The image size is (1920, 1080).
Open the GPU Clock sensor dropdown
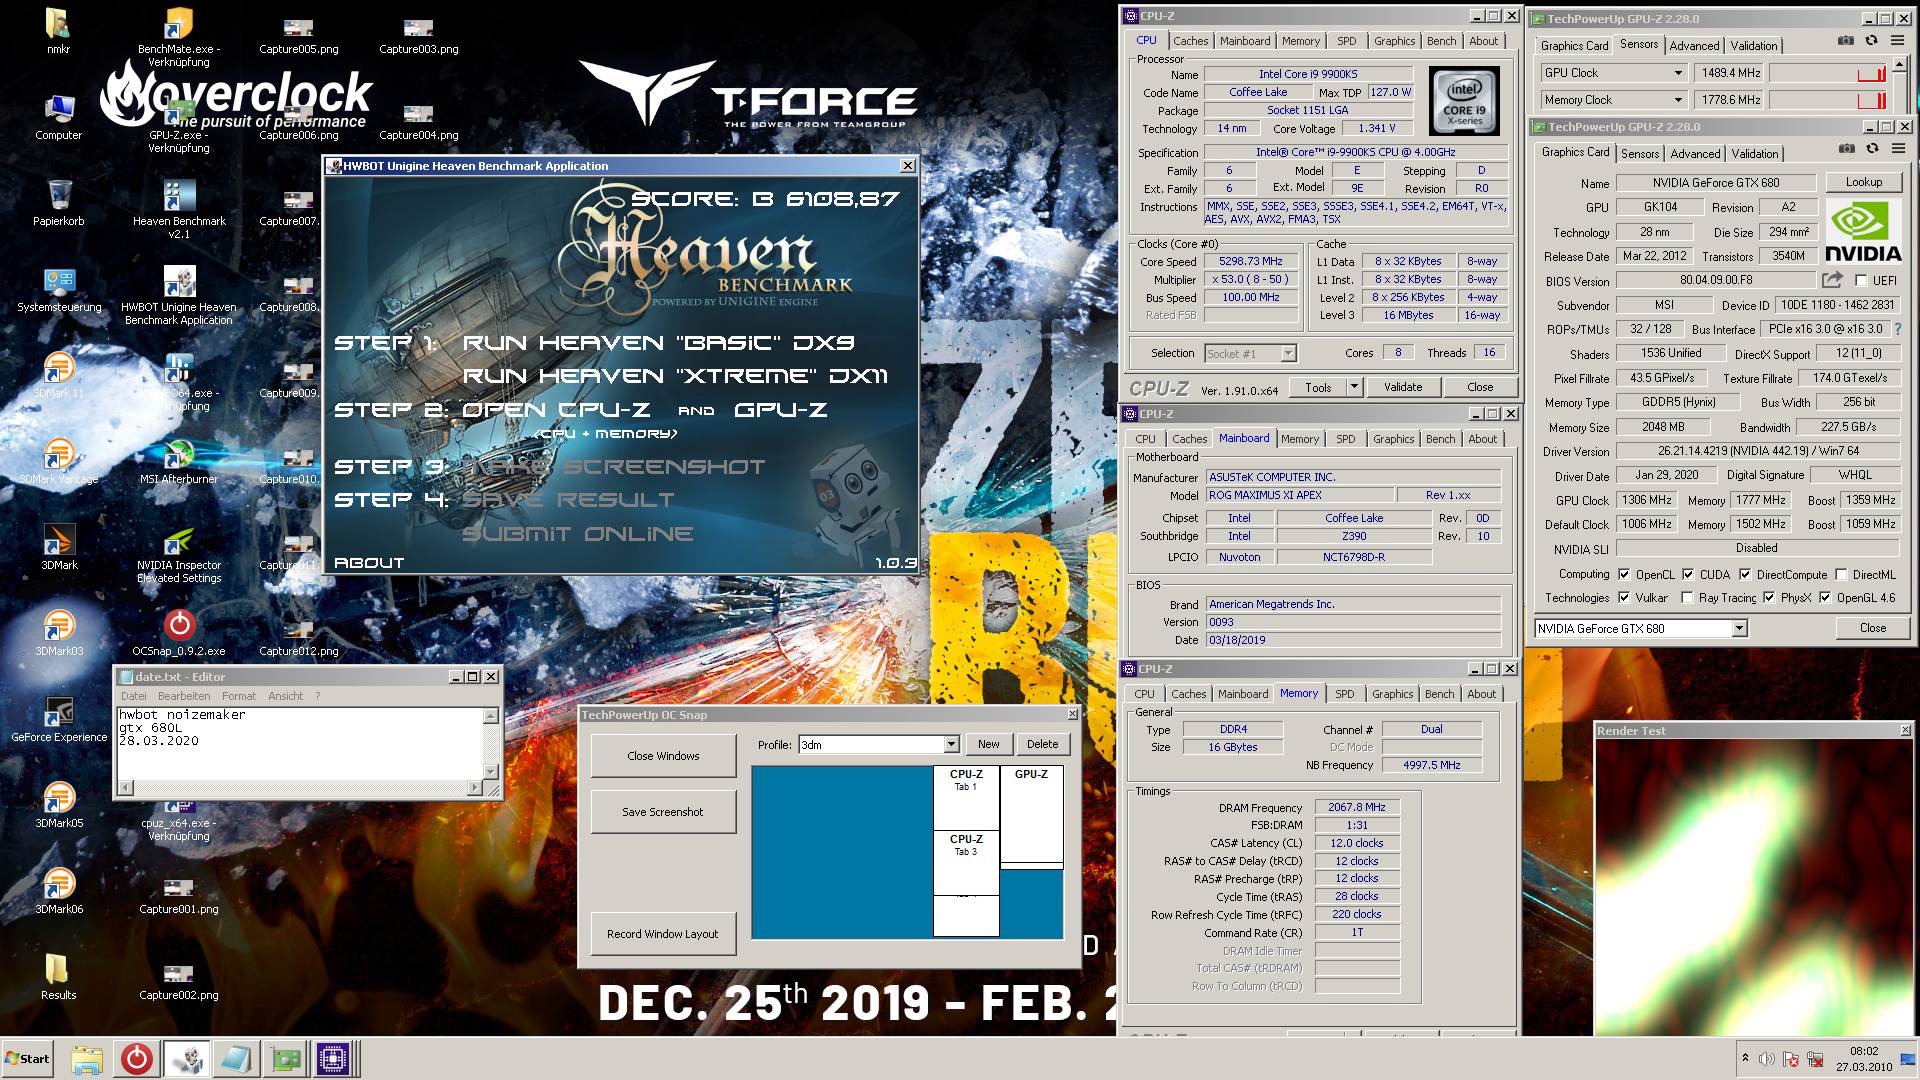tap(1678, 73)
